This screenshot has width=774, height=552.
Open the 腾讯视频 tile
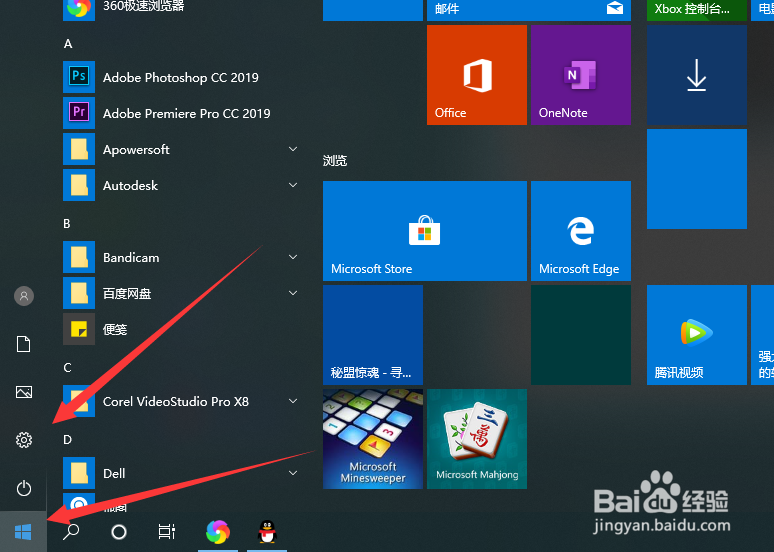point(697,335)
